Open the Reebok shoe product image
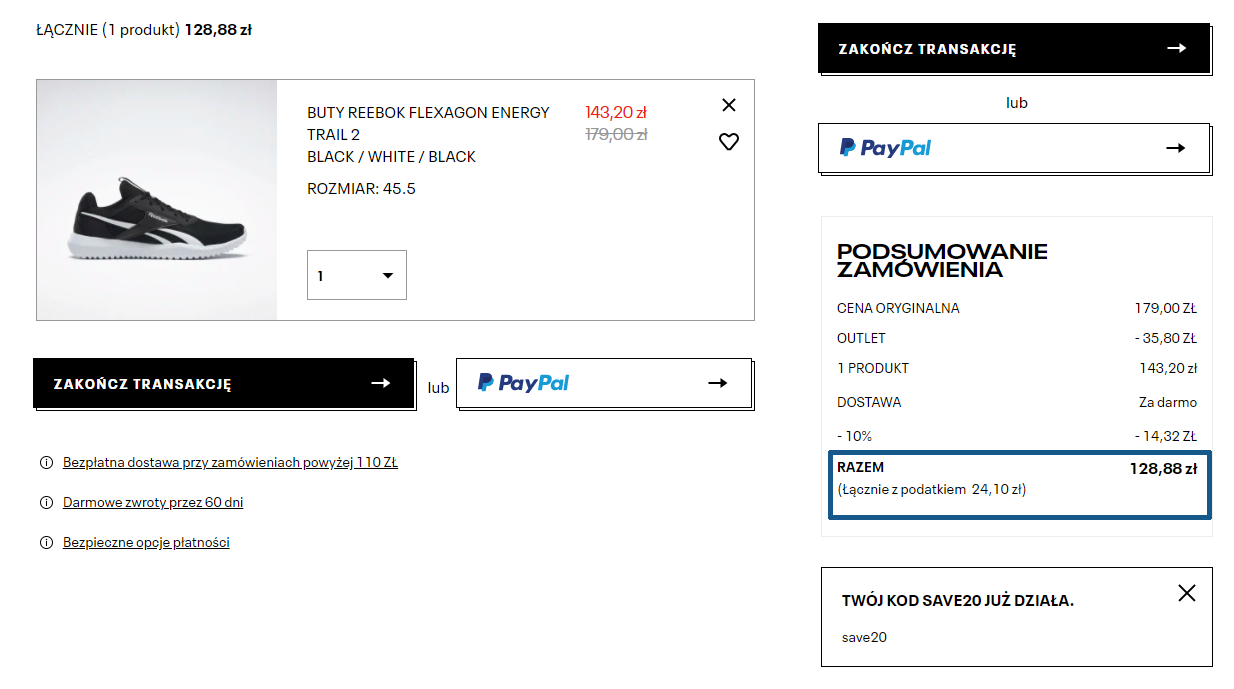Screen dimensions: 1234x689 [157, 200]
